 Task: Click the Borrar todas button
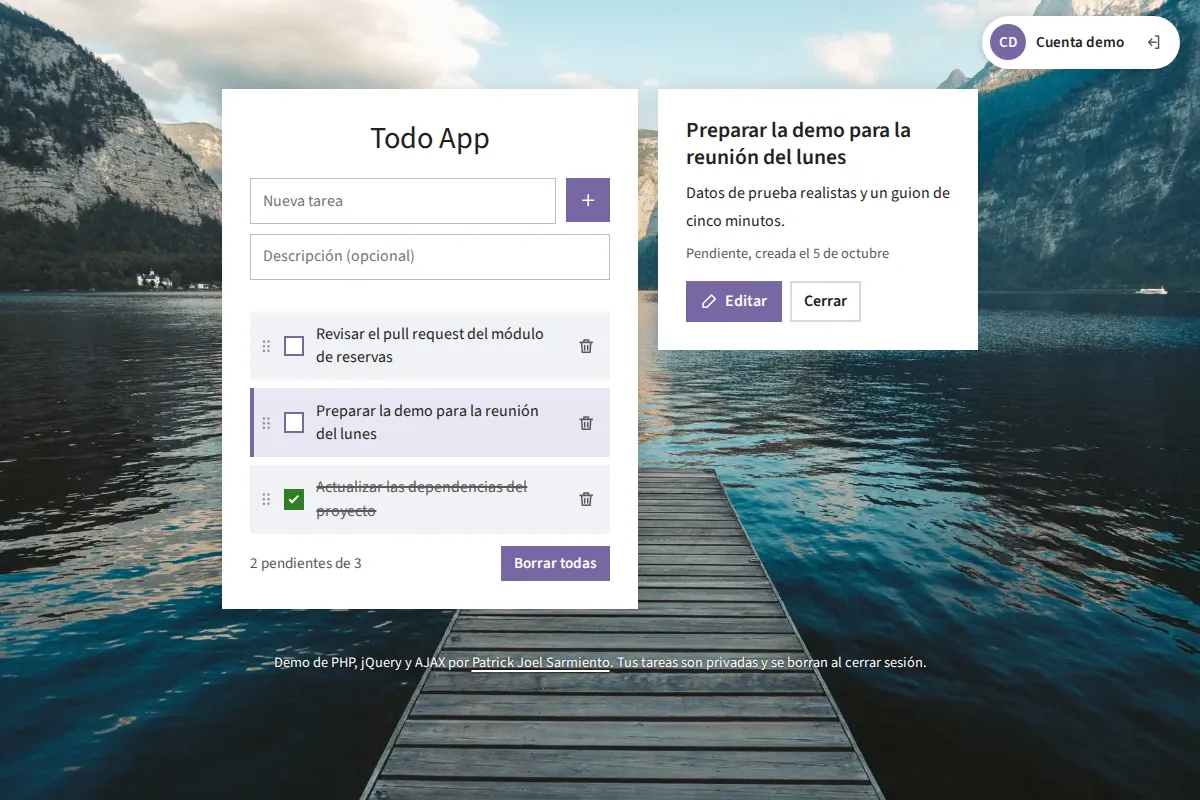(555, 563)
